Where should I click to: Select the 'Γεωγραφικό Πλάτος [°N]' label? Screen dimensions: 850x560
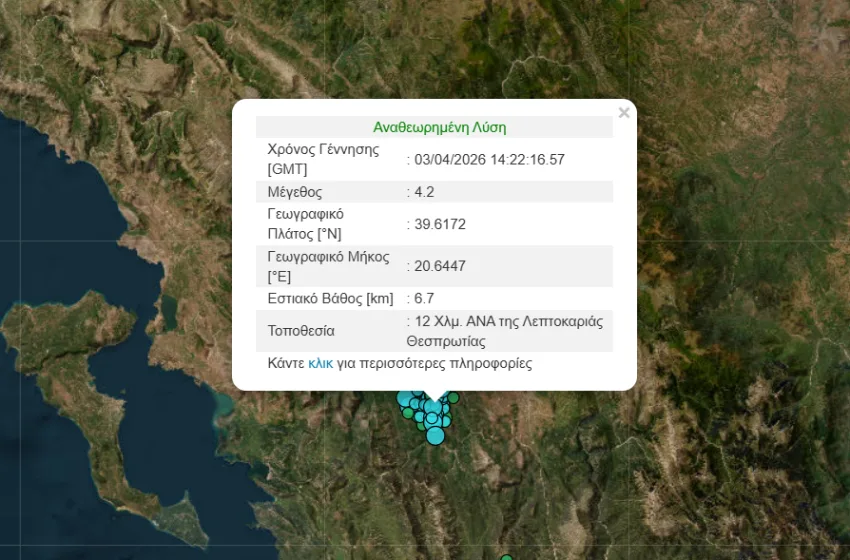point(306,224)
